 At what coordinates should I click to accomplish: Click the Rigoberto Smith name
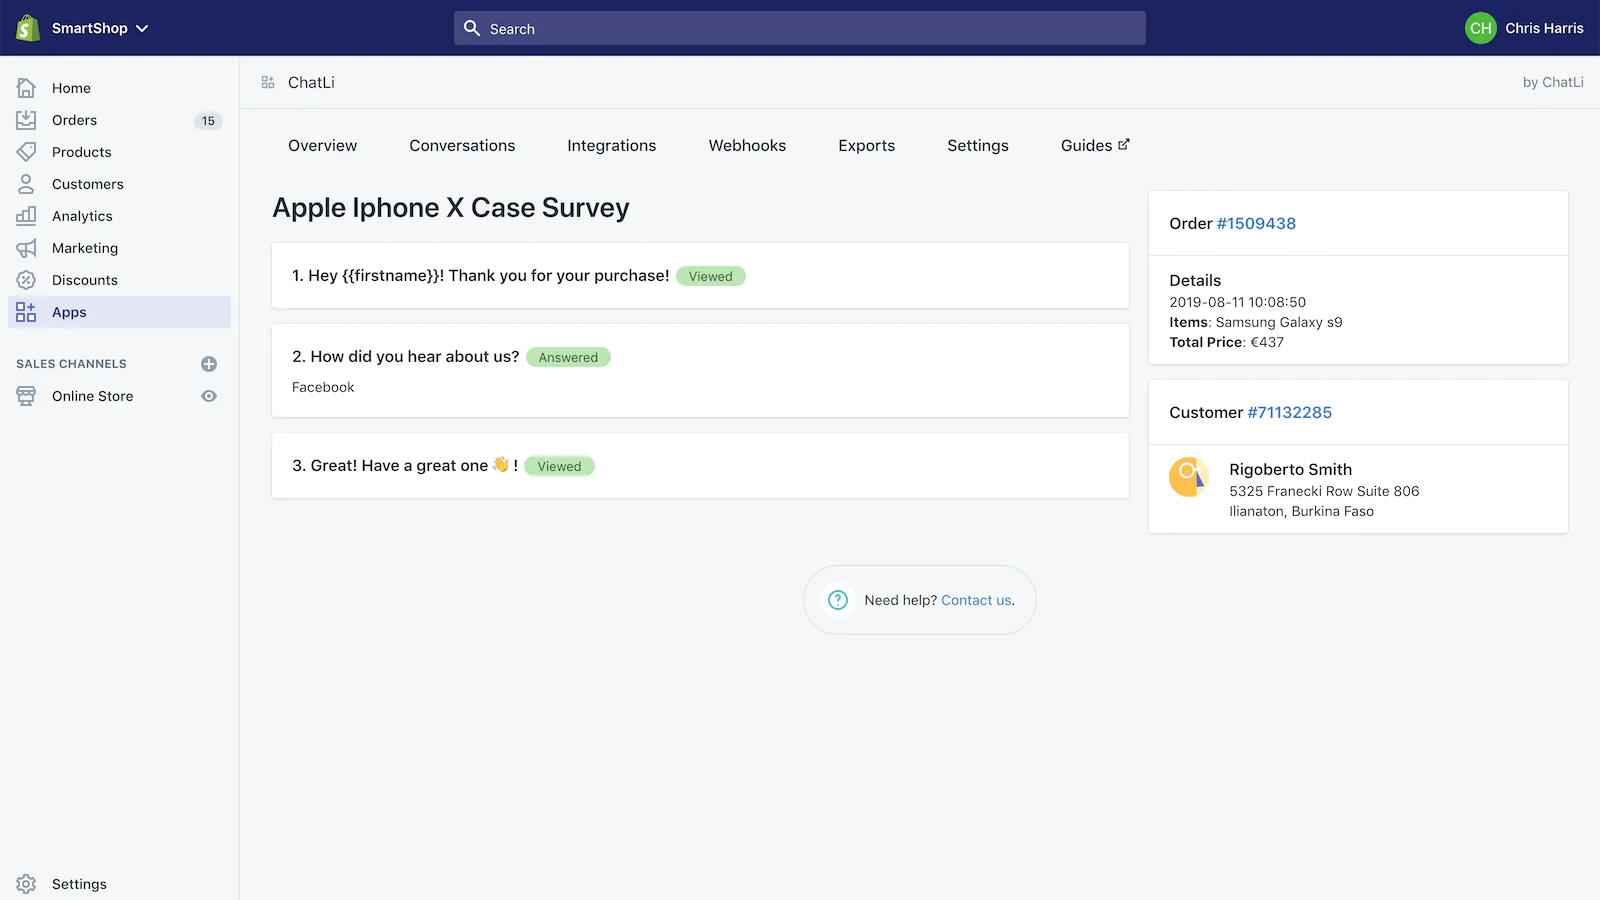pyautogui.click(x=1290, y=469)
